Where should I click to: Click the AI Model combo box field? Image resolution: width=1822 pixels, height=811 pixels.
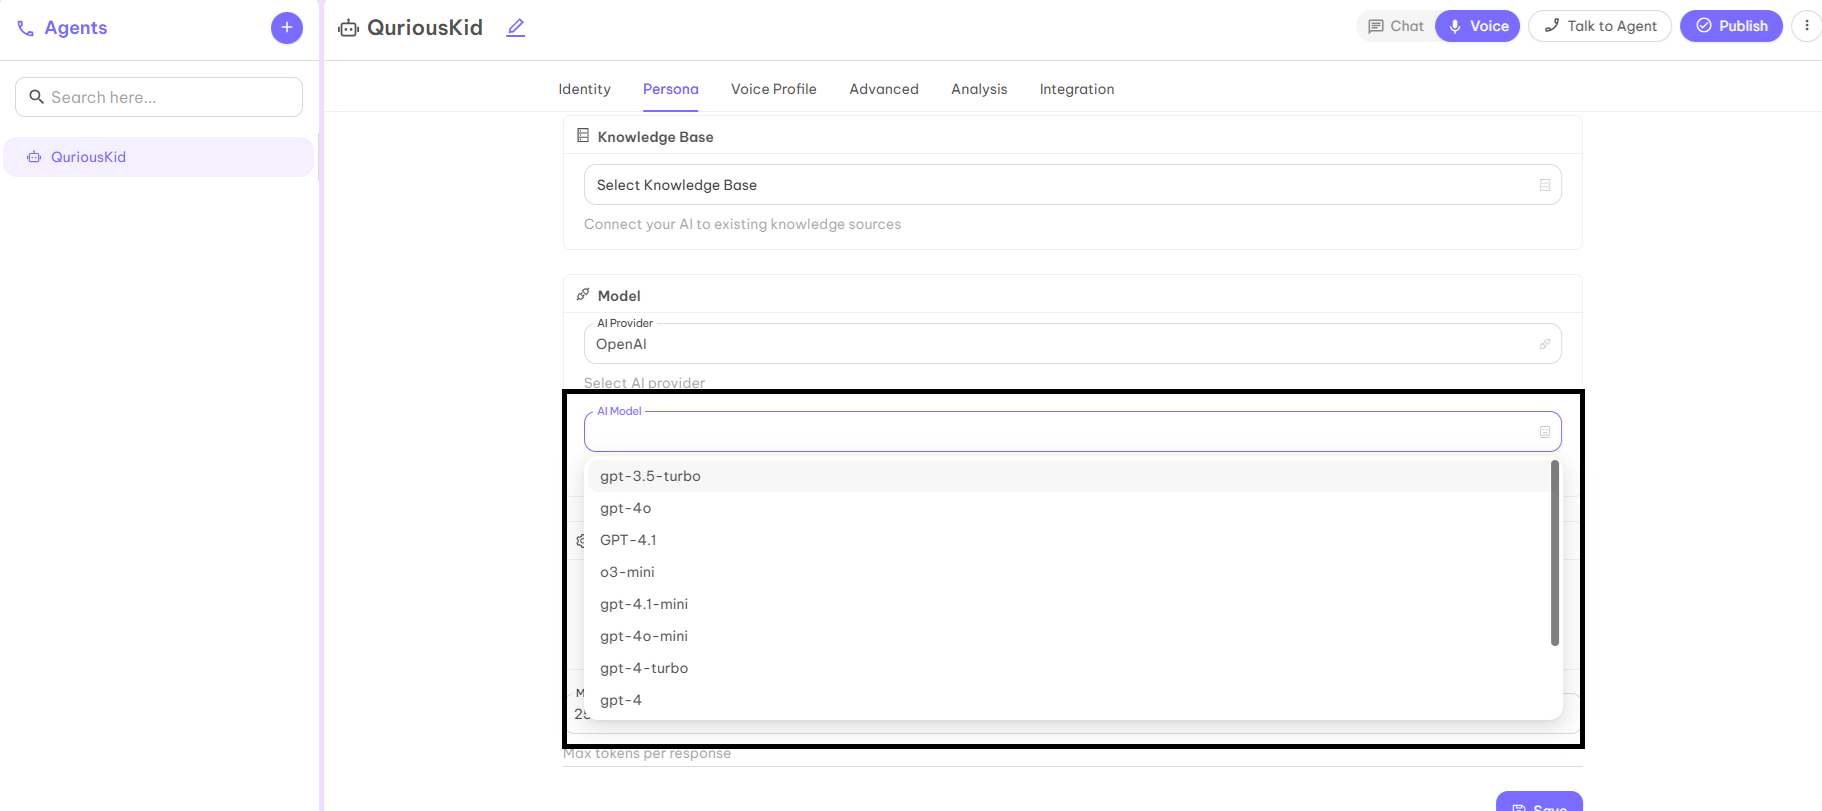click(1072, 432)
